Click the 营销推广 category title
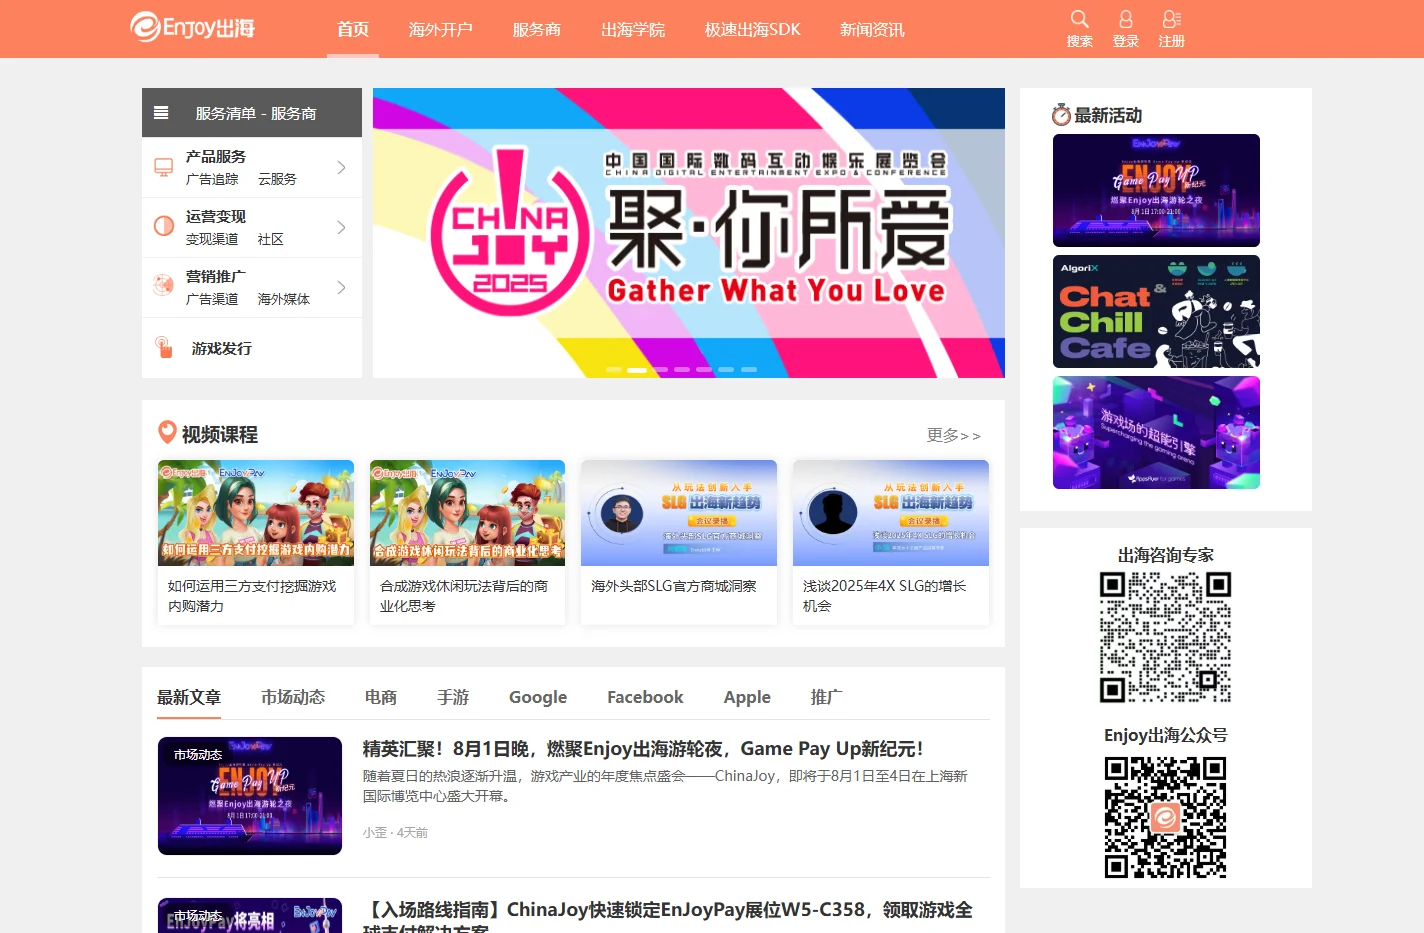Viewport: 1424px width, 933px height. click(216, 277)
